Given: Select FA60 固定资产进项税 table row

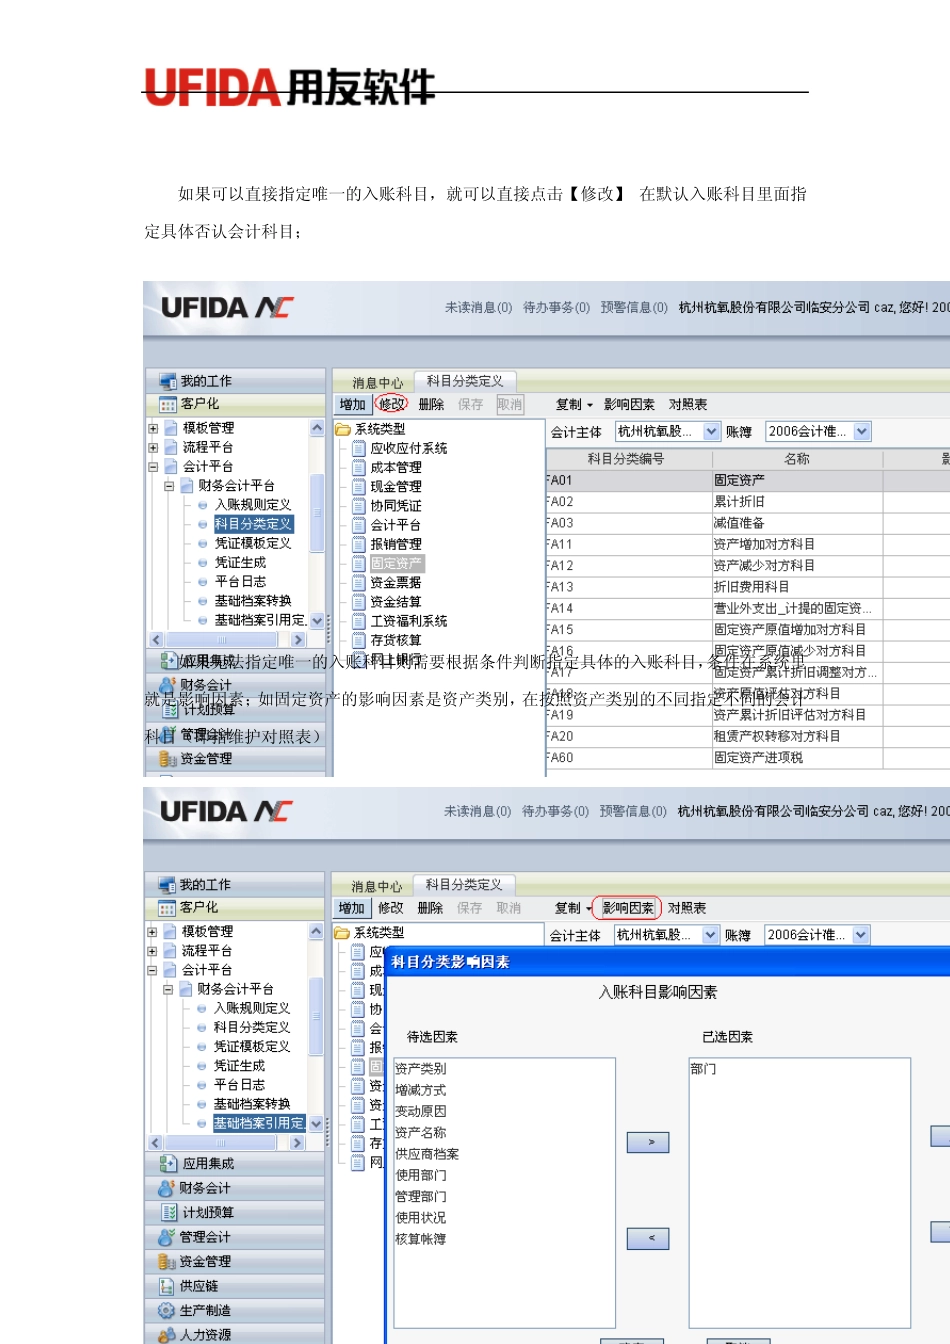Looking at the screenshot, I should [x=747, y=757].
